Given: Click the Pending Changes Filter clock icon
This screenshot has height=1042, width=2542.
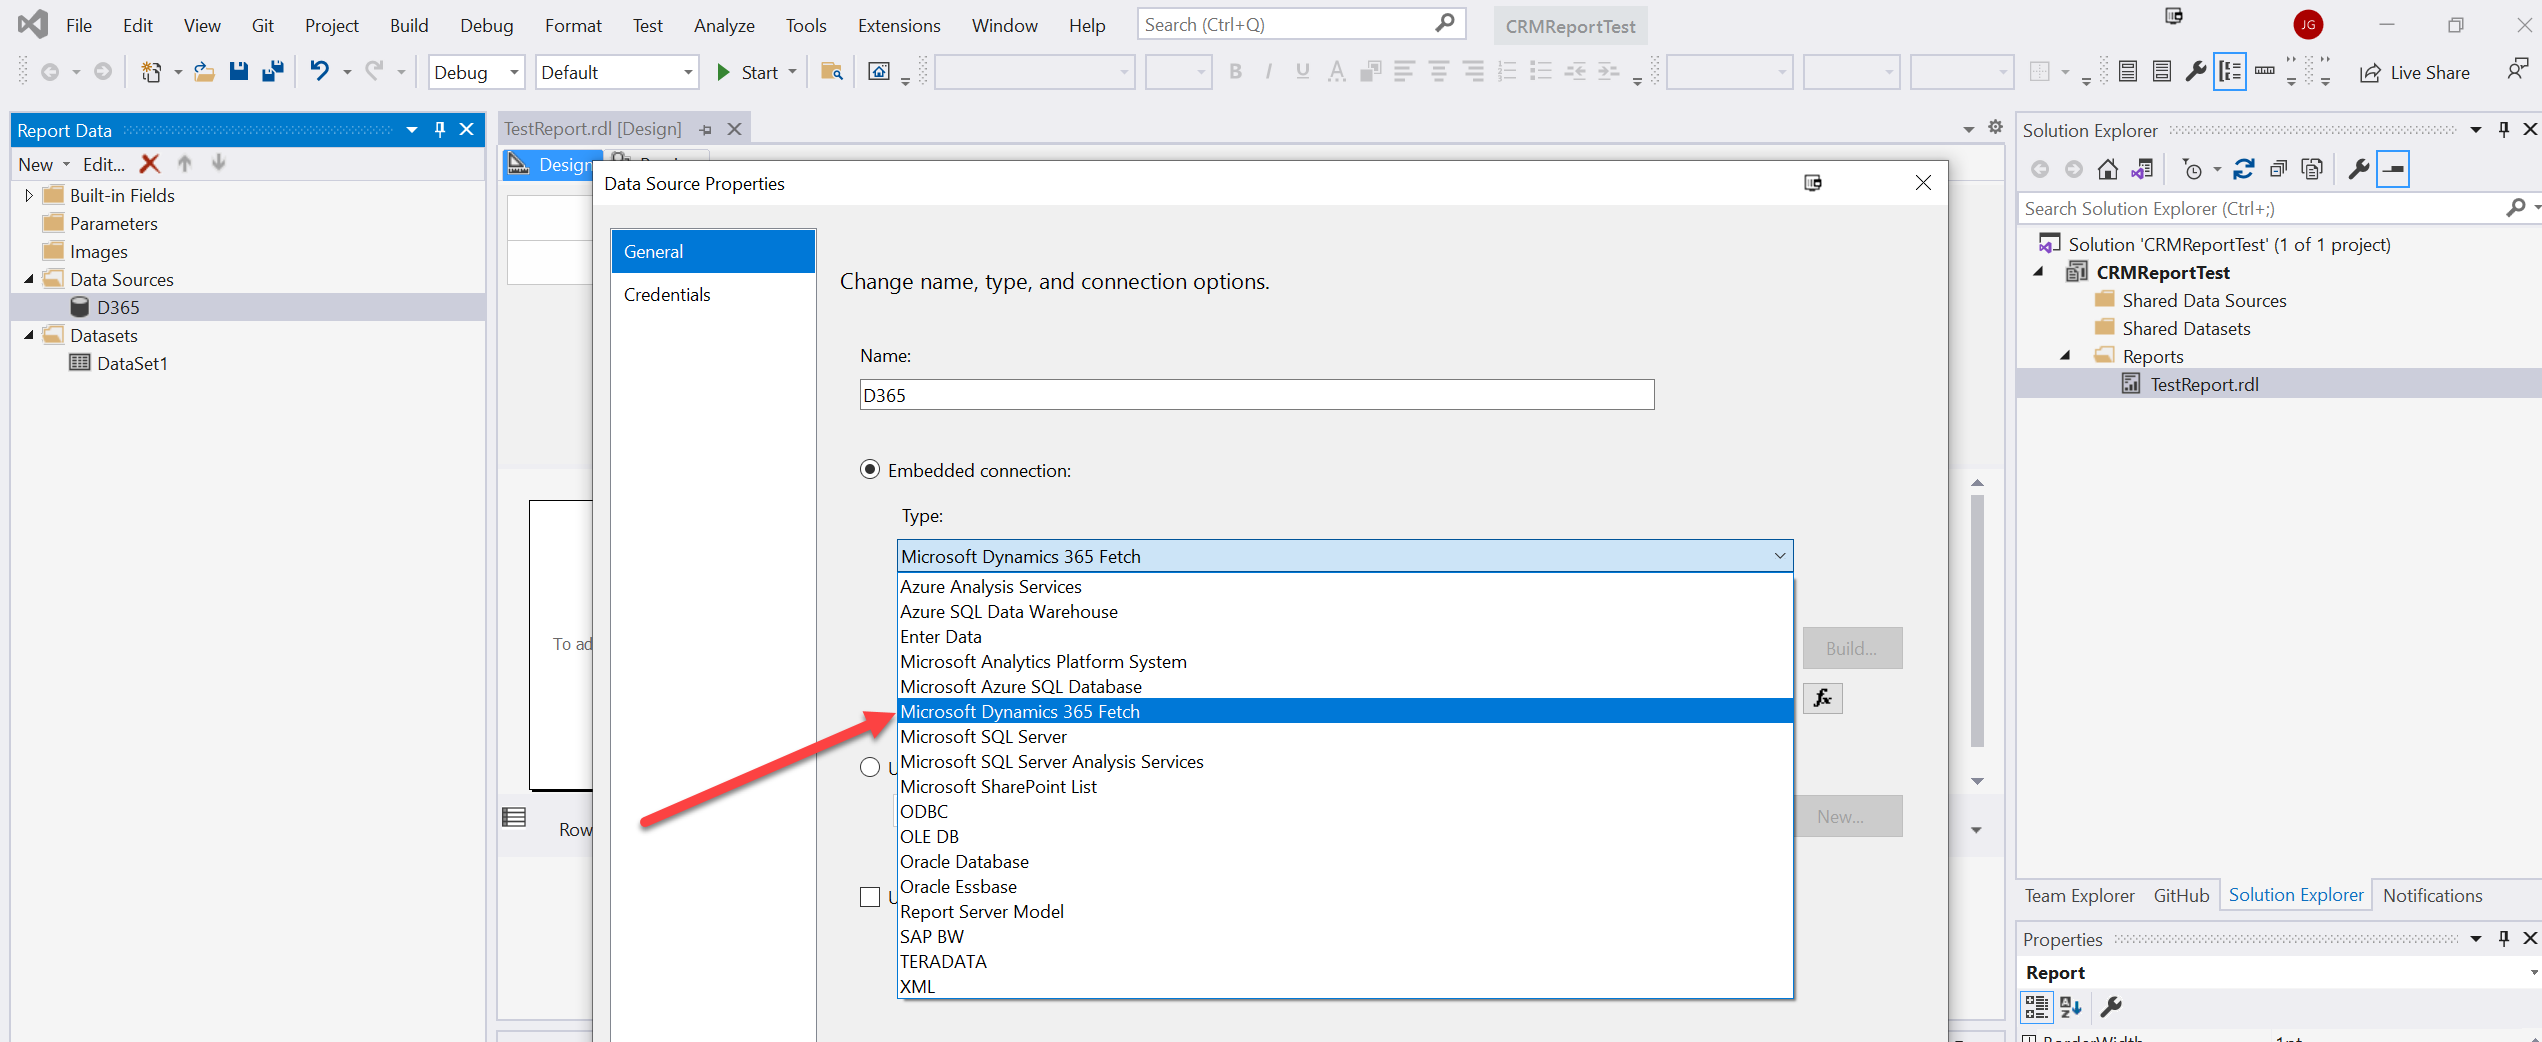Looking at the screenshot, I should (x=2191, y=169).
